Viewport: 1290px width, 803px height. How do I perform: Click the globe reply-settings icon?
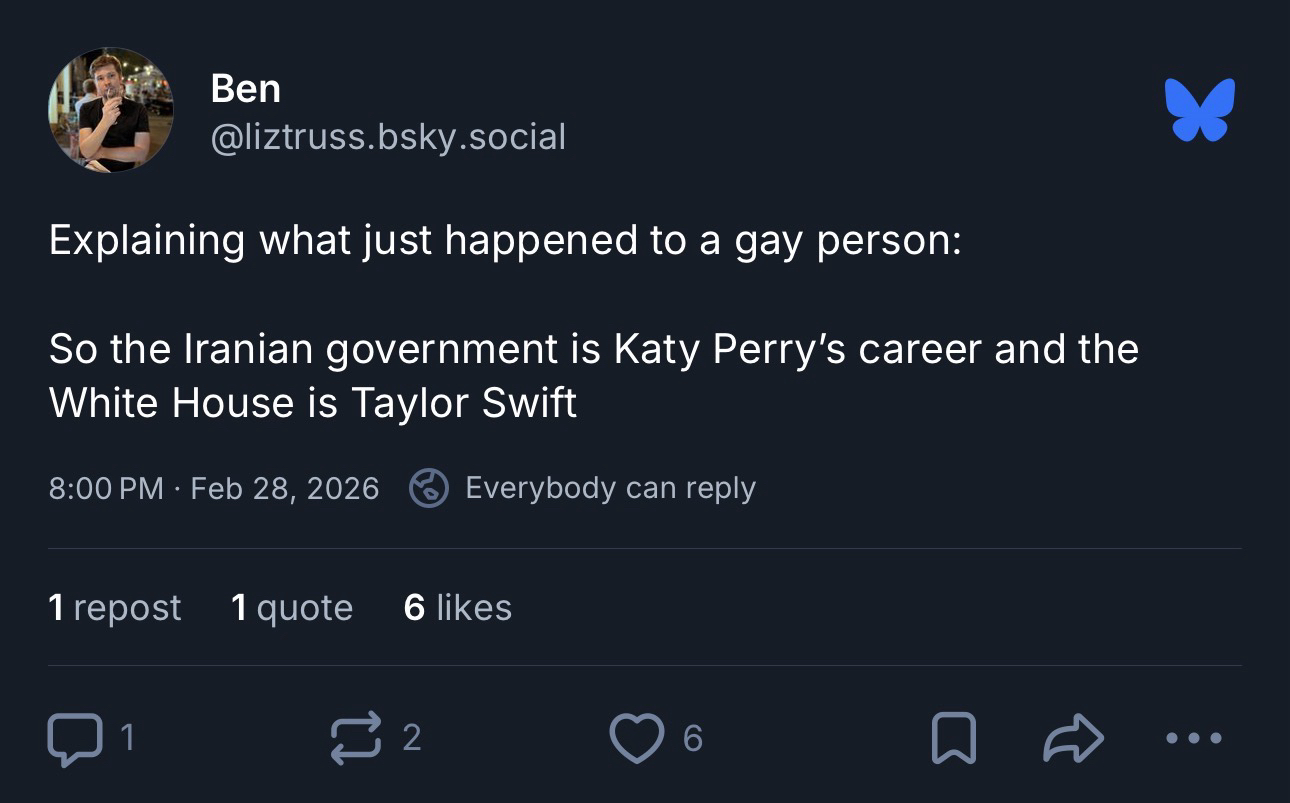pyautogui.click(x=428, y=488)
